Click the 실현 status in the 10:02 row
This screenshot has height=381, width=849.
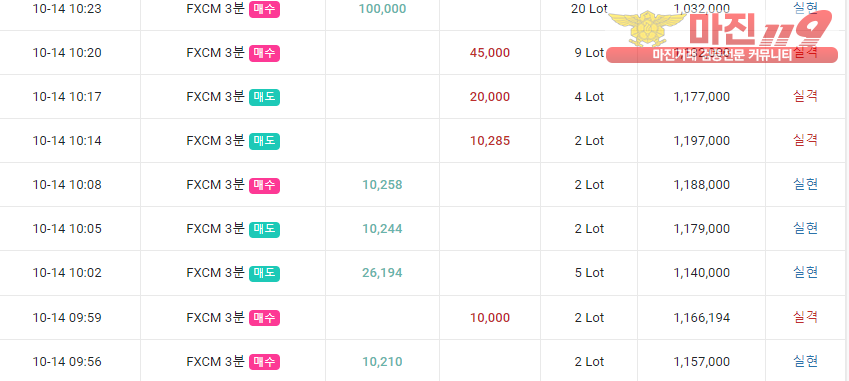(805, 272)
